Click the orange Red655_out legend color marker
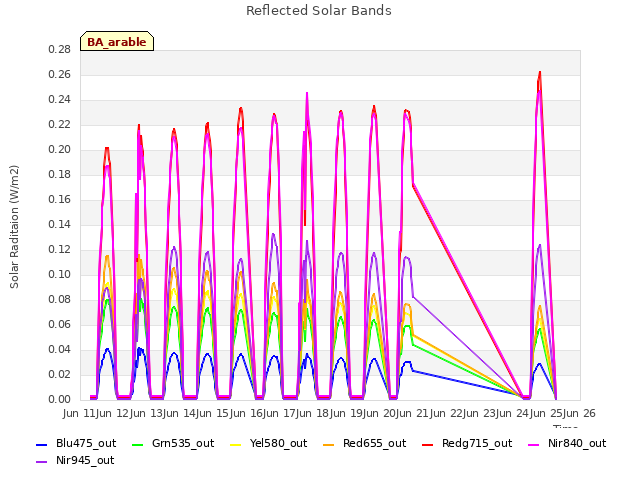 [329, 444]
